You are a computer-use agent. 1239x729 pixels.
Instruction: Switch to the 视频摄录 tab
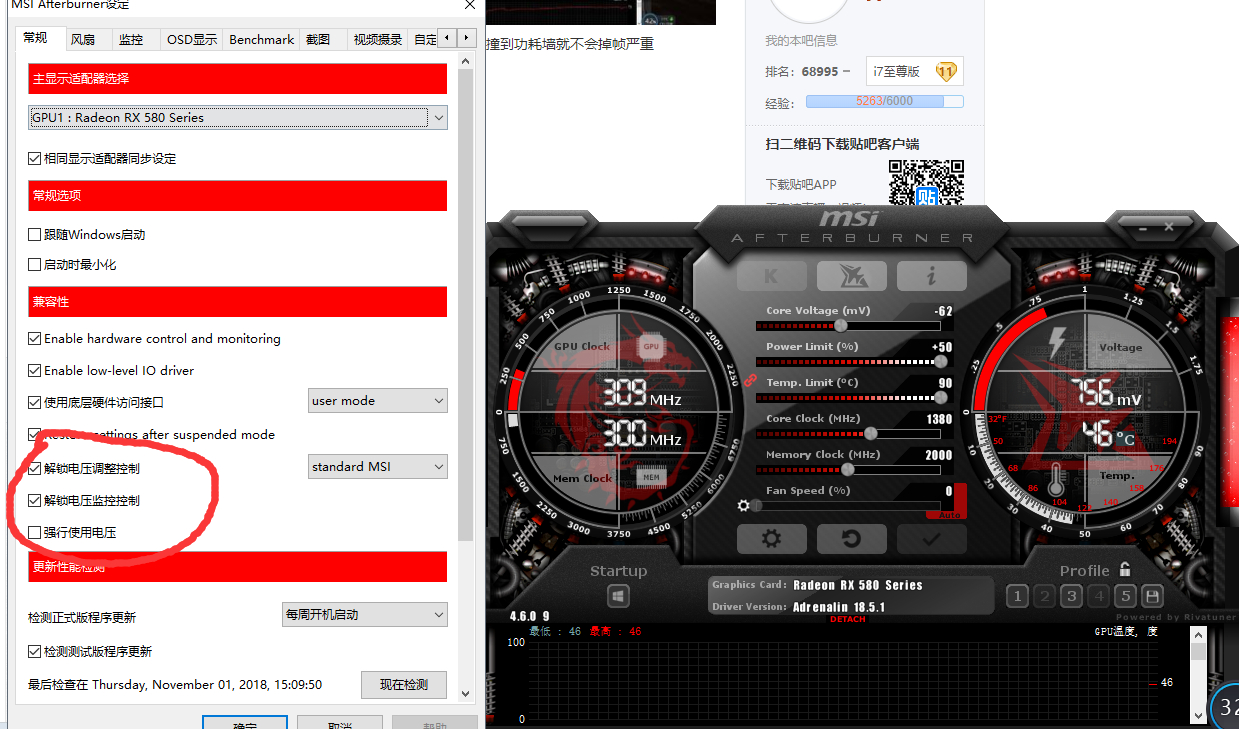point(377,39)
